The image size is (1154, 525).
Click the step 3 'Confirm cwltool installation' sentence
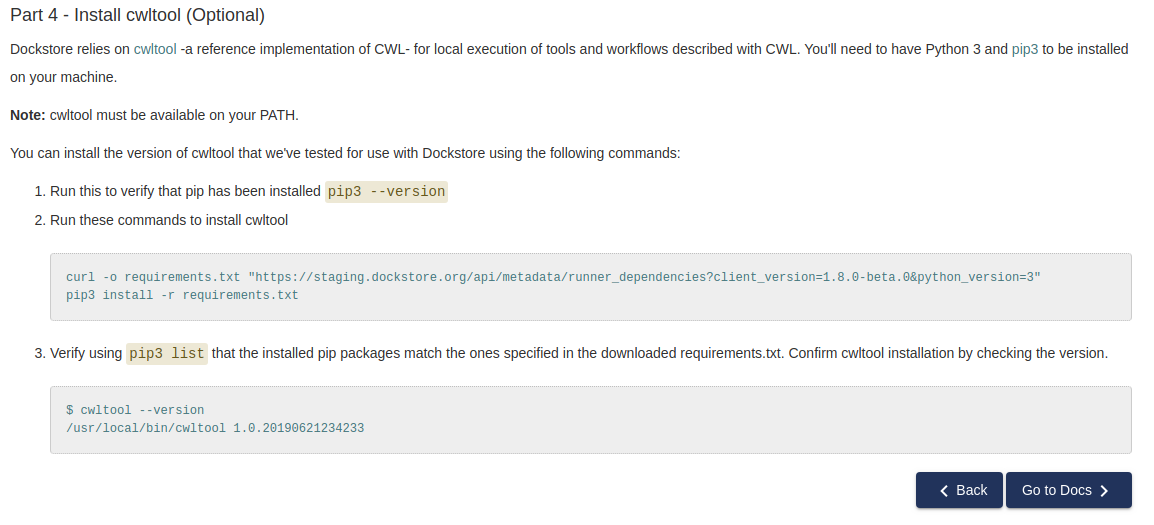click(949, 353)
